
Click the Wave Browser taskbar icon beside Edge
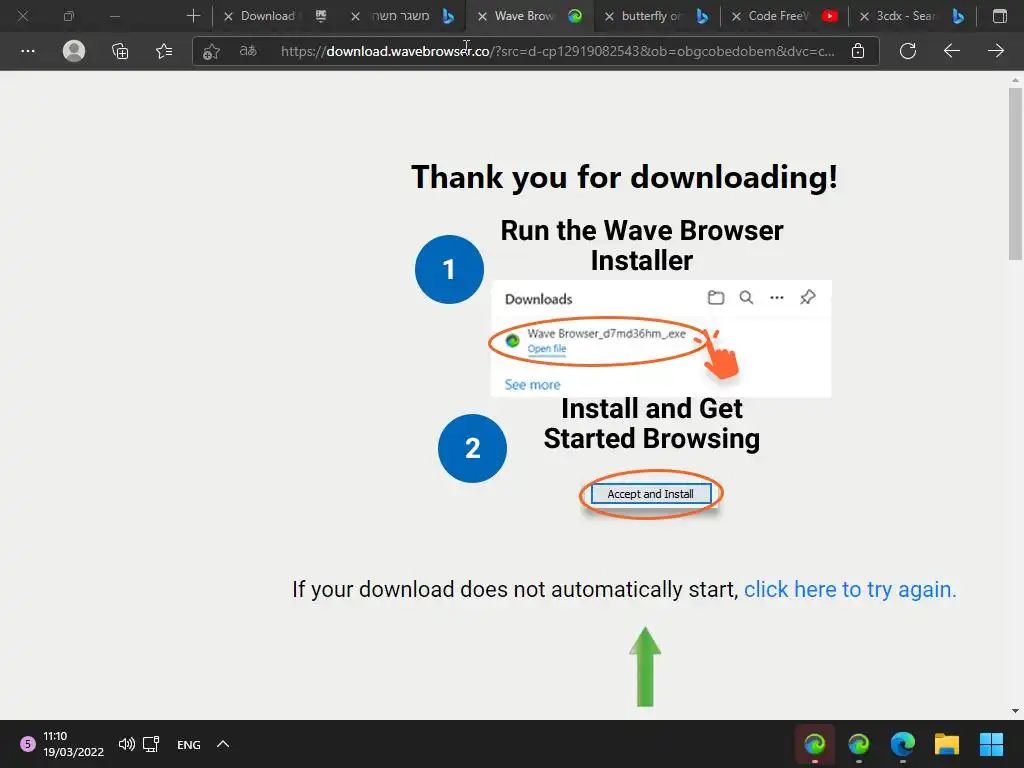858,744
